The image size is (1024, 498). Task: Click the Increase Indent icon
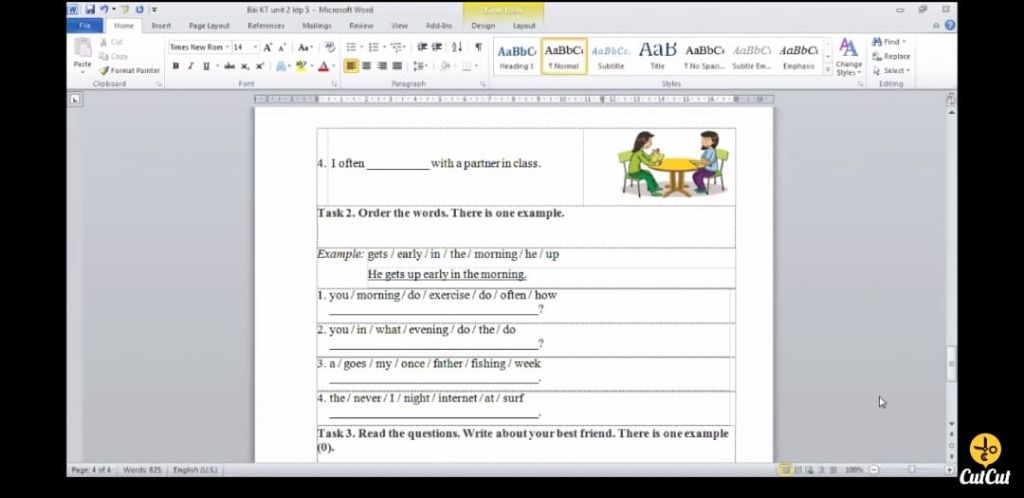(x=438, y=48)
